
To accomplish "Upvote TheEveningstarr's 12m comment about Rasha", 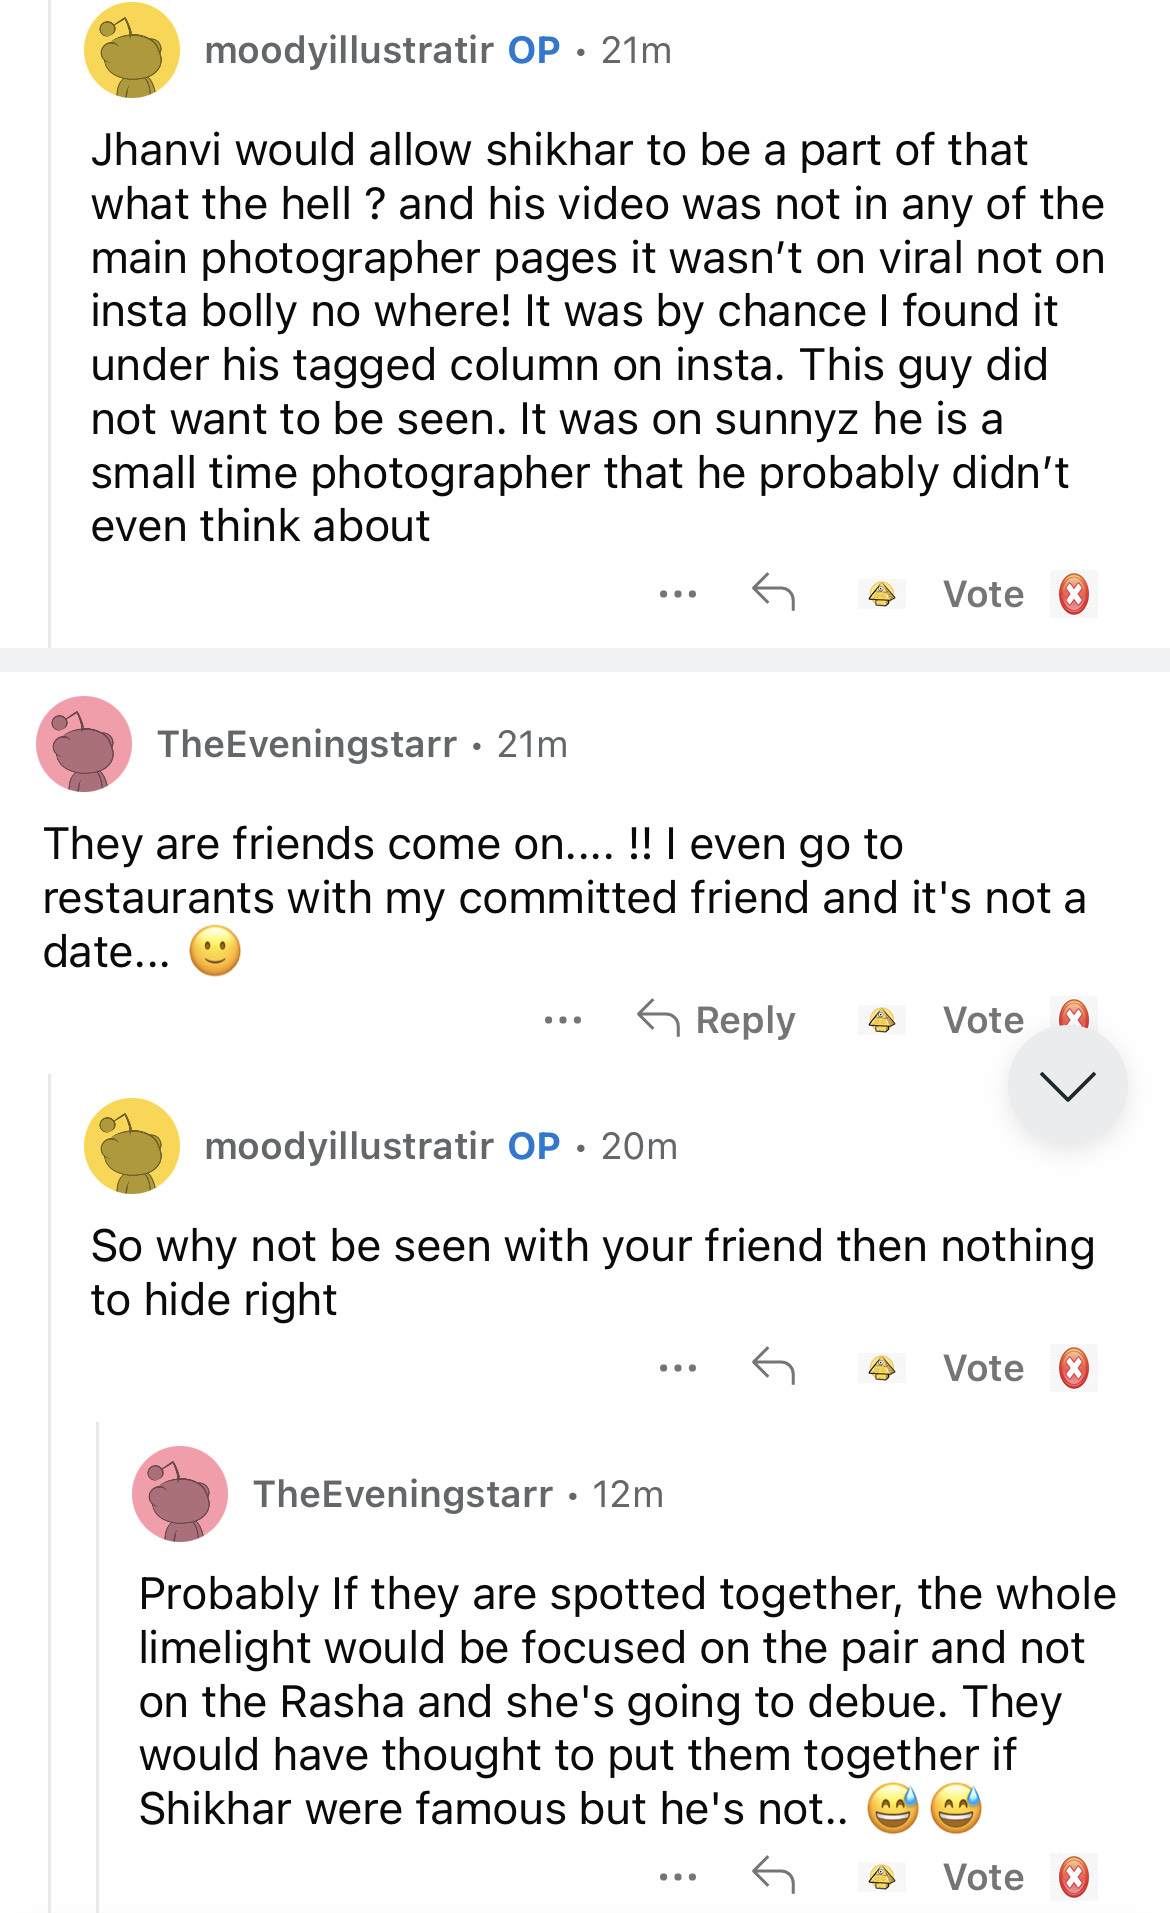I will [x=881, y=1878].
